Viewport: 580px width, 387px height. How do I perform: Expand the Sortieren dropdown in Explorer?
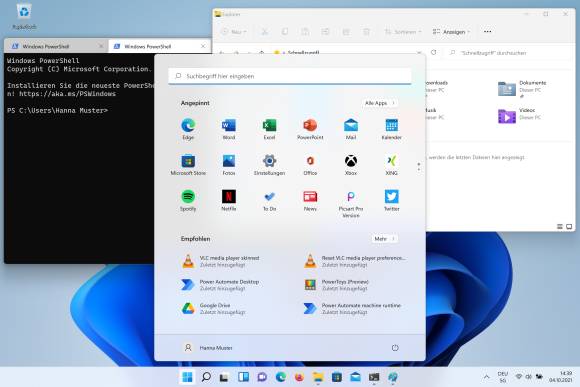tap(403, 32)
